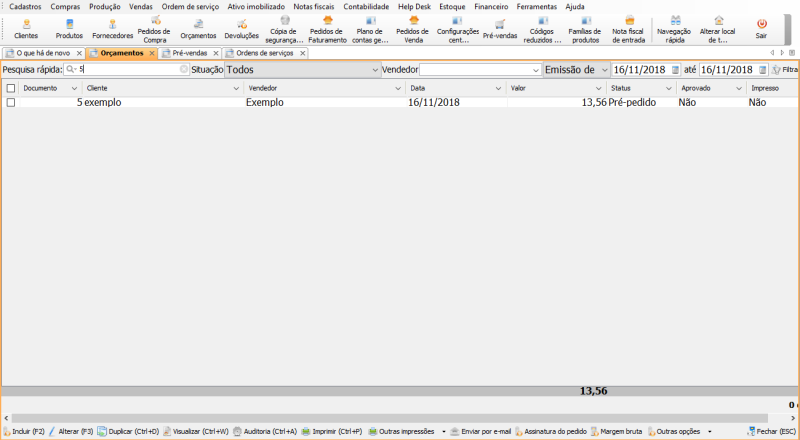Toggle the select-all checkbox in table header

click(11, 88)
